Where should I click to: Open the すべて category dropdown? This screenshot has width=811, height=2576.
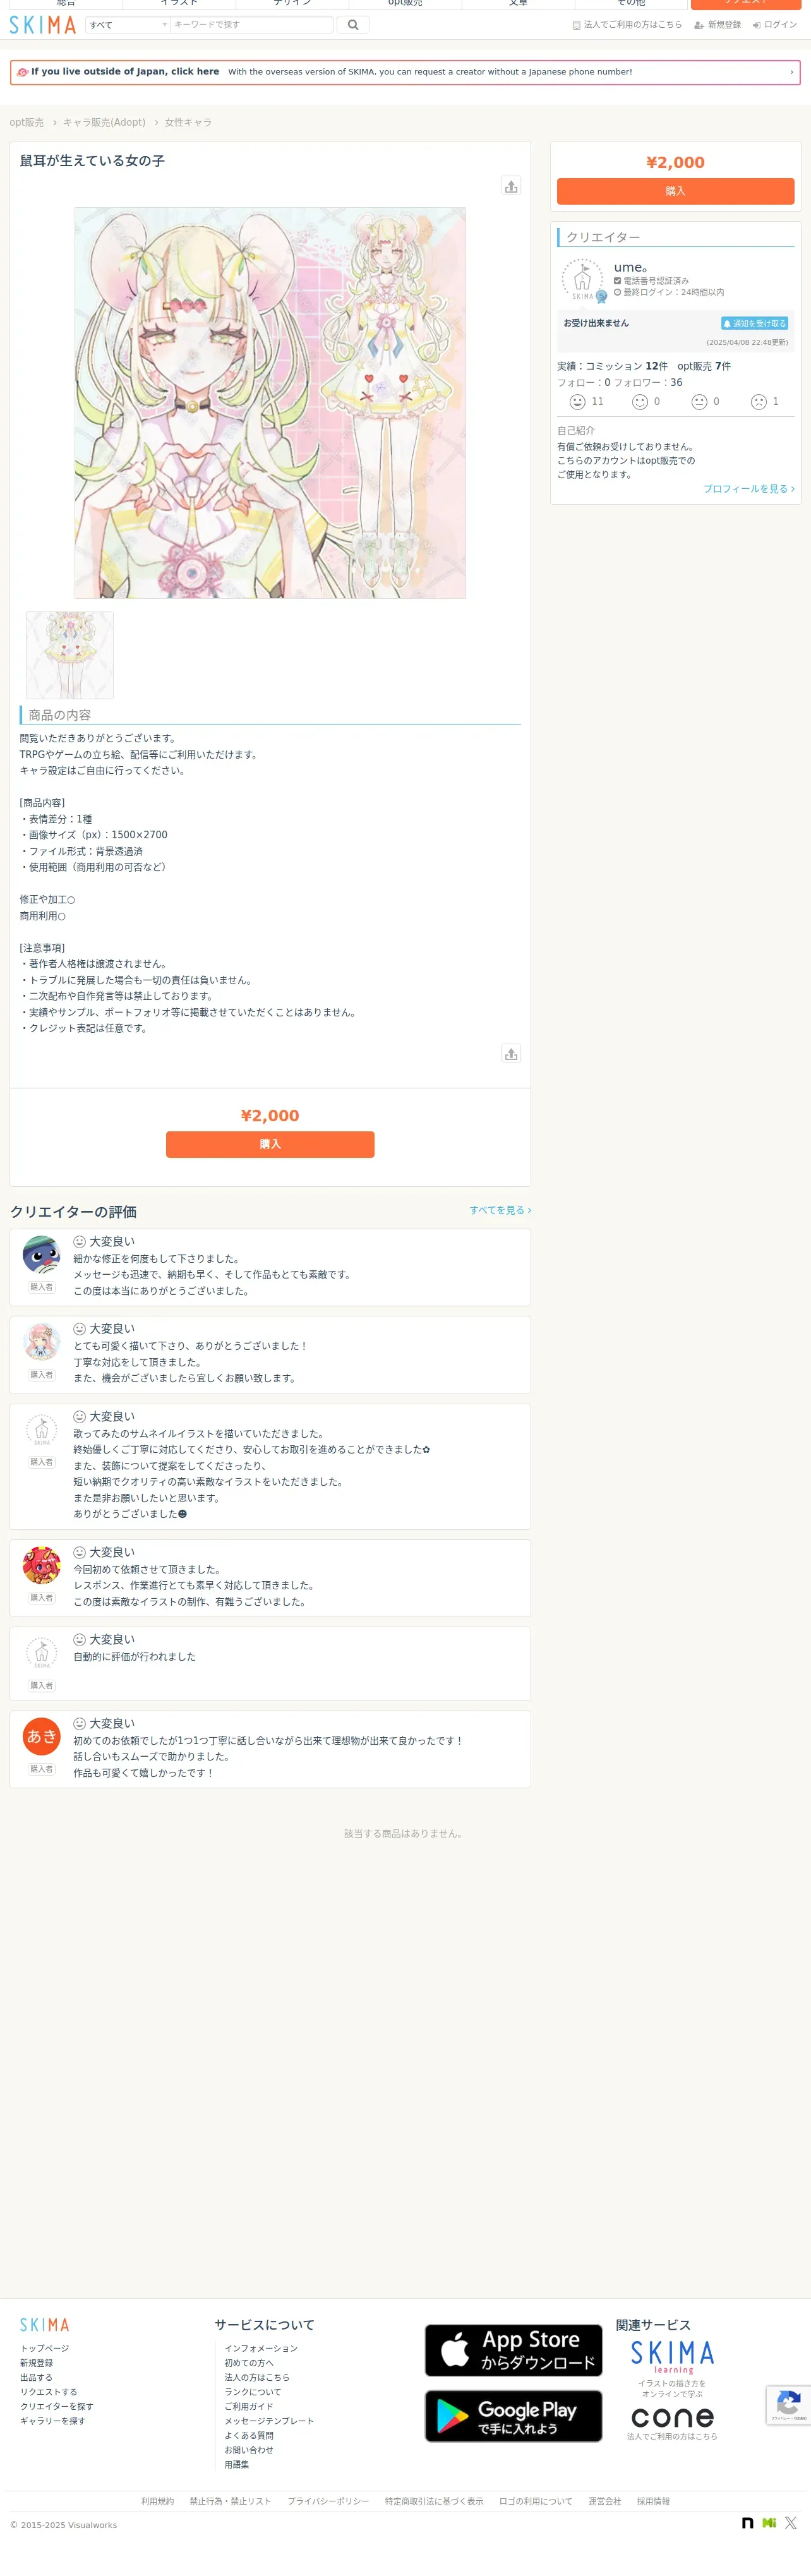(127, 24)
